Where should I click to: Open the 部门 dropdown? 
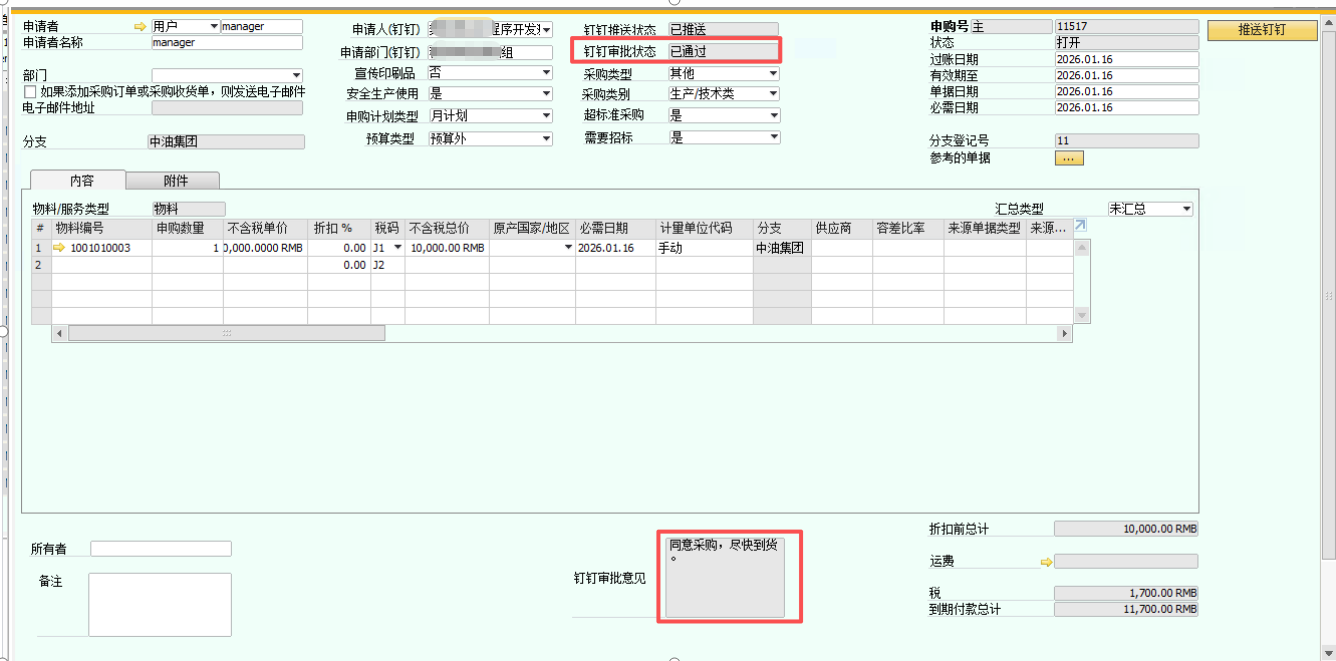(296, 76)
